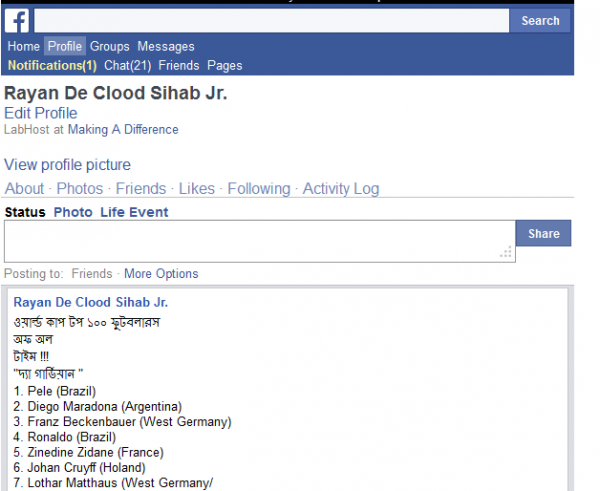The width and height of the screenshot is (600, 491).
Task: Open the Friends navigation link
Action: point(179,65)
